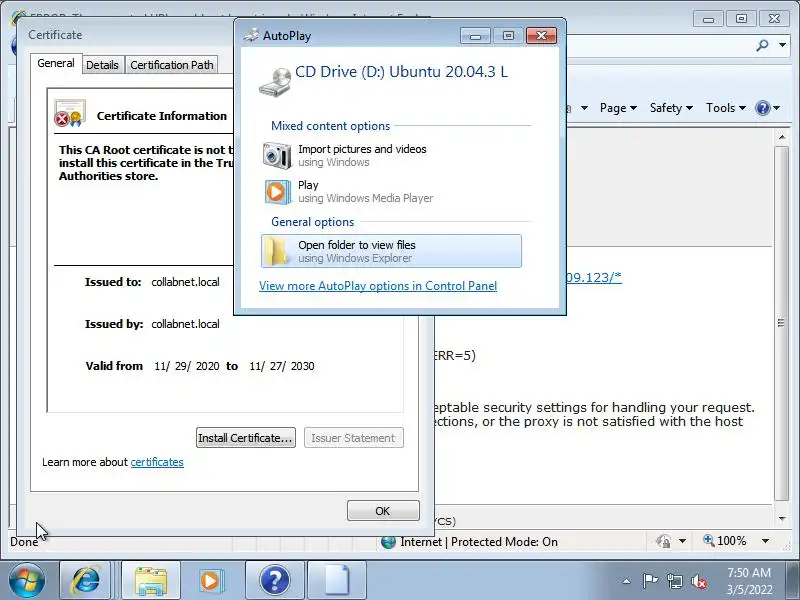Click the browser scrollbar up arrow
Image resolution: width=800 pixels, height=600 pixels.
click(782, 138)
